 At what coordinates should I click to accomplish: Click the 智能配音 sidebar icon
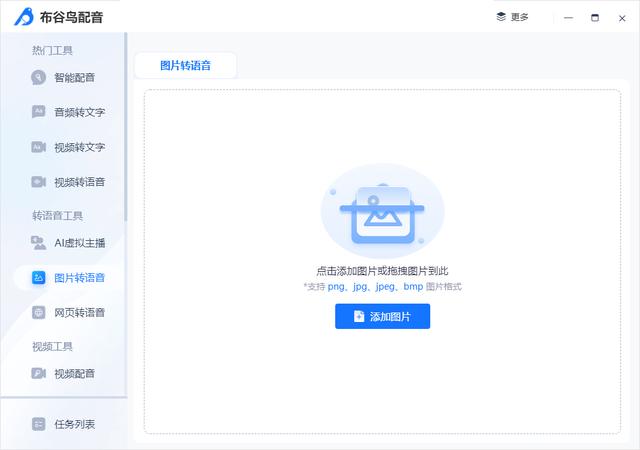pos(38,77)
